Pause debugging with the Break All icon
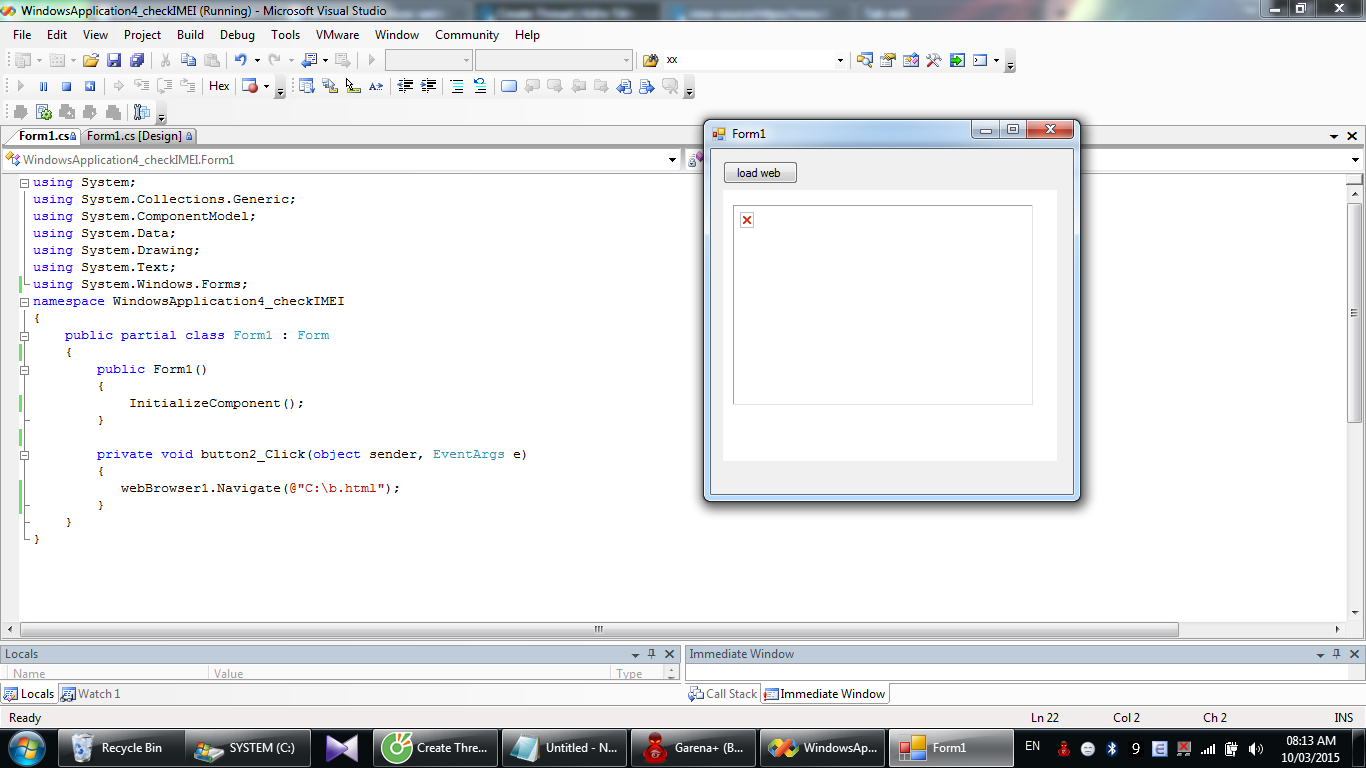1366x768 pixels. tap(43, 86)
